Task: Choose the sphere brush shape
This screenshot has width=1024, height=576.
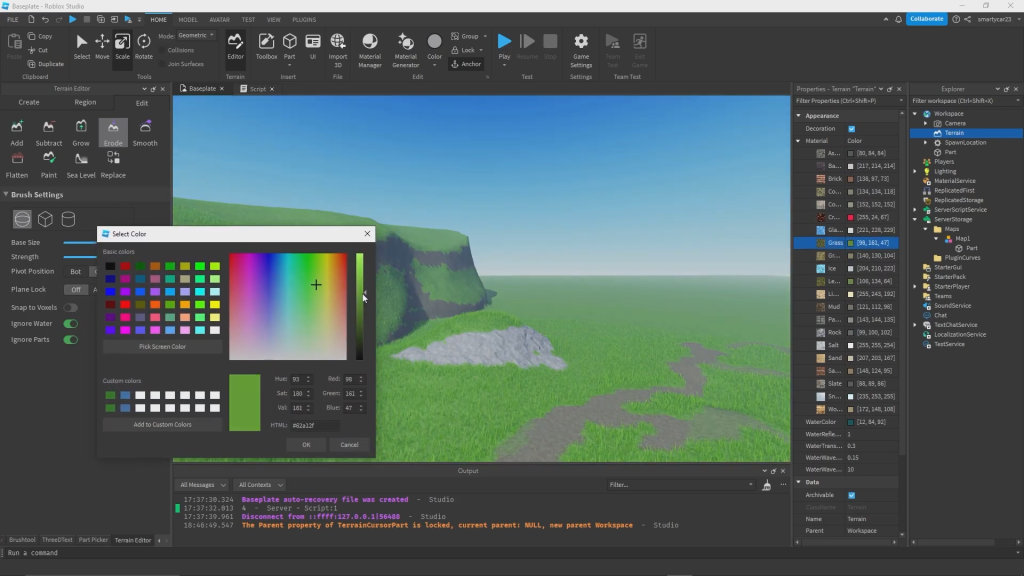Action: tap(22, 219)
